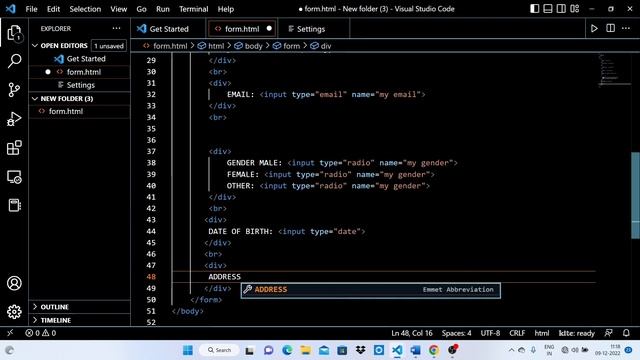Screen dimensions: 640x360
Task: Open Google Chrome from taskbar
Action: [x=433, y=350]
